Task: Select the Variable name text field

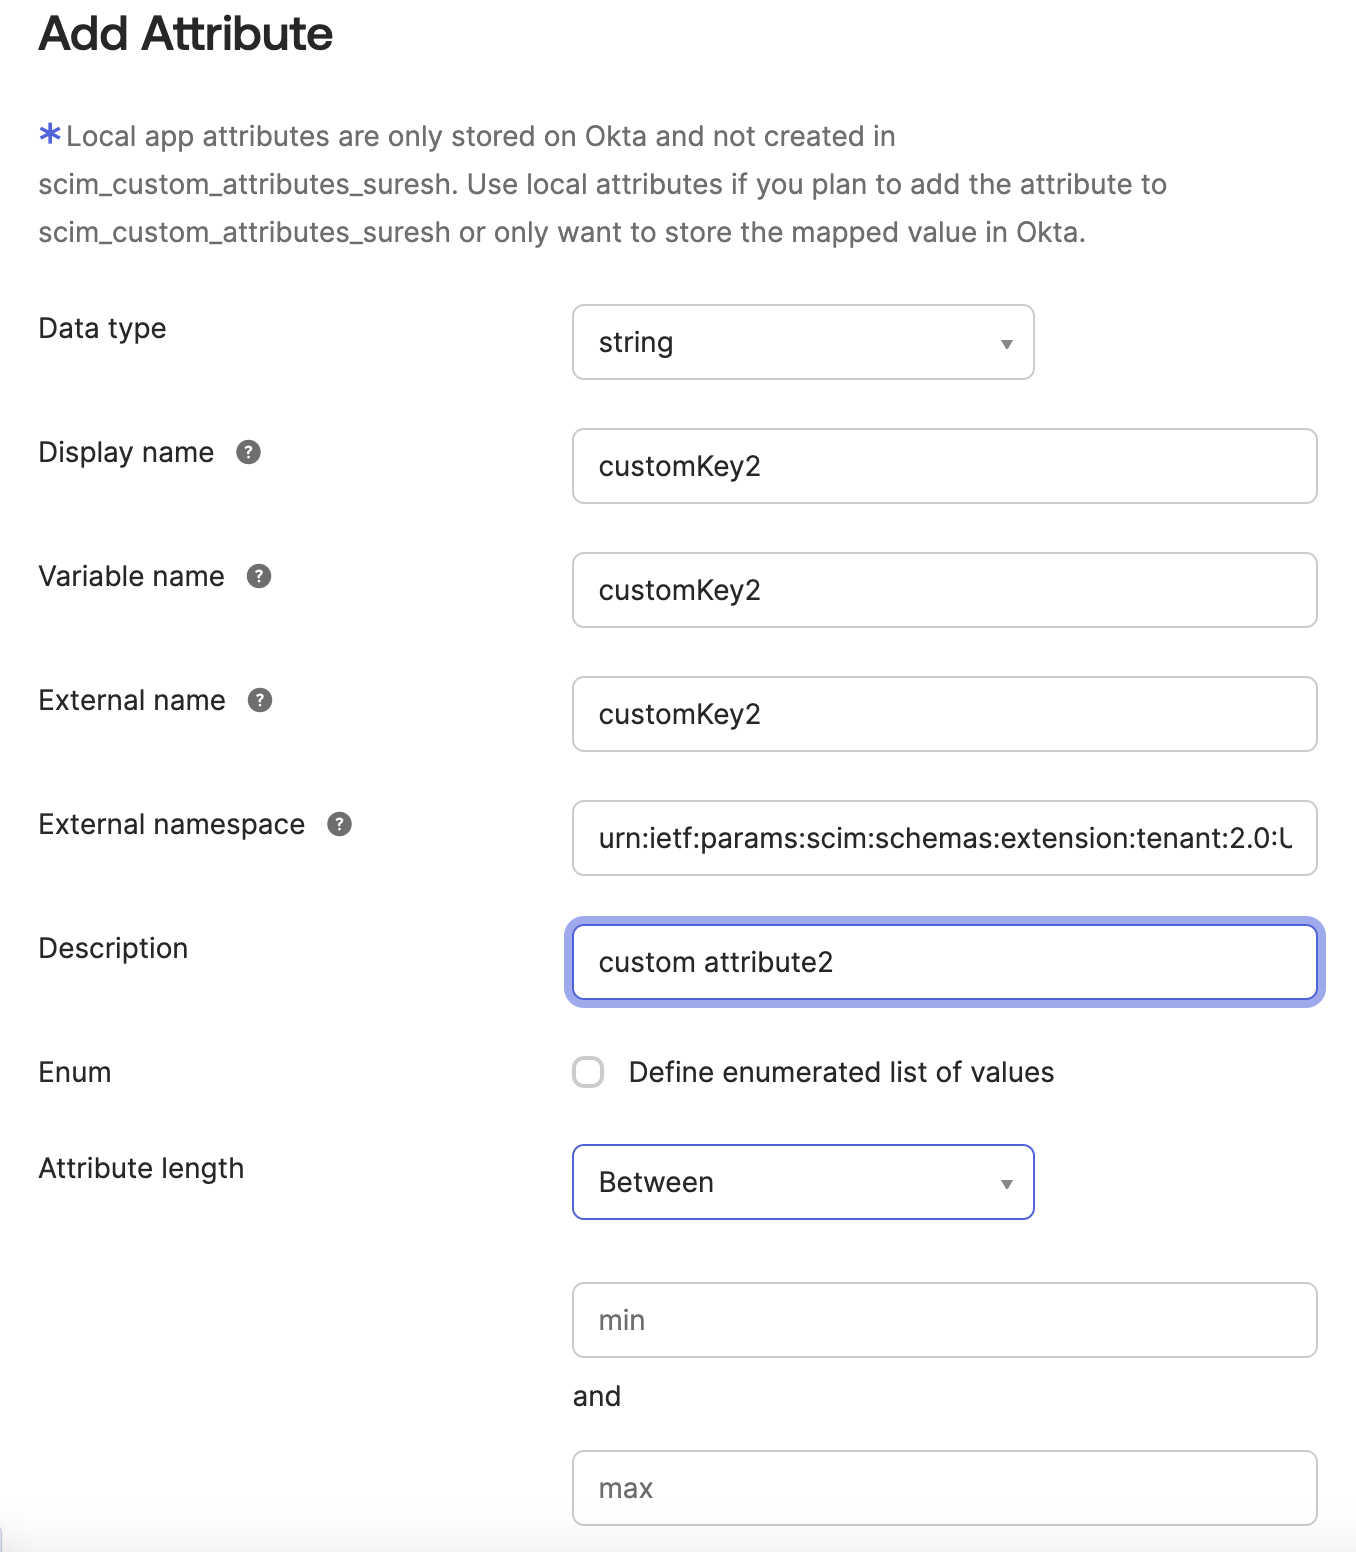Action: (943, 590)
